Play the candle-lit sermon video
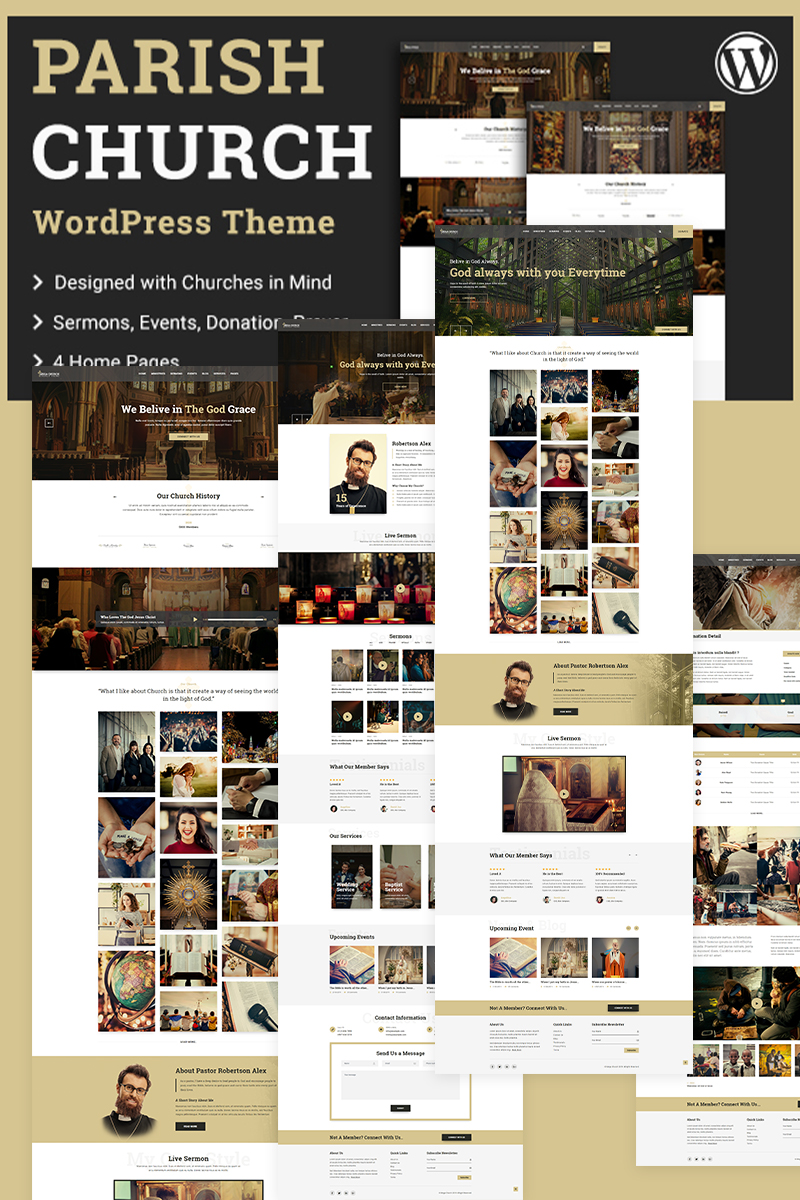The height and width of the screenshot is (1200, 800). (x=401, y=587)
